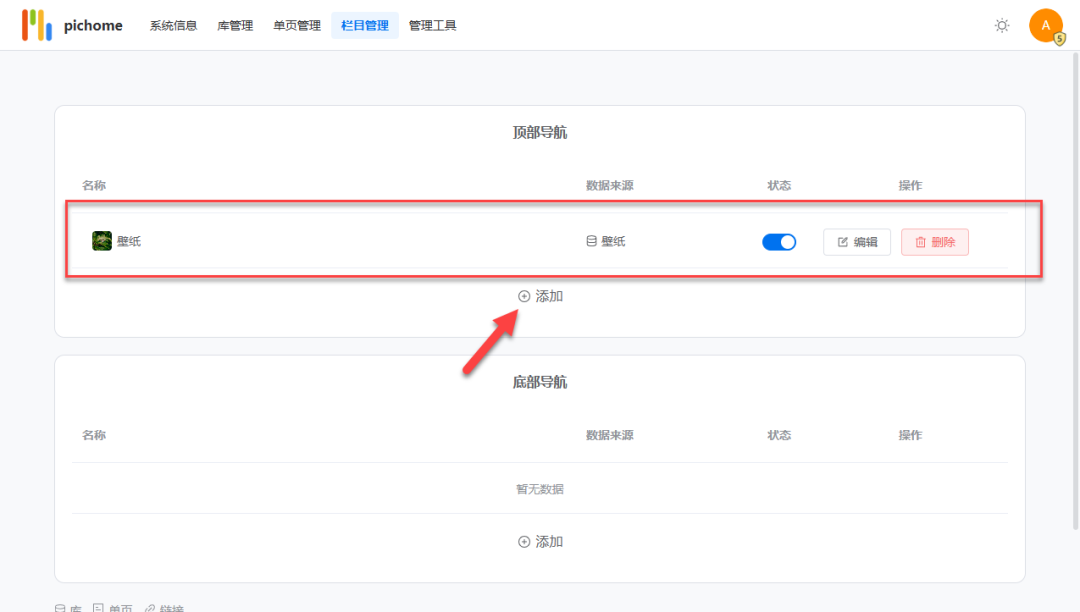The height and width of the screenshot is (612, 1080).
Task: Click the 删除 button for 壁纸
Action: coord(934,240)
